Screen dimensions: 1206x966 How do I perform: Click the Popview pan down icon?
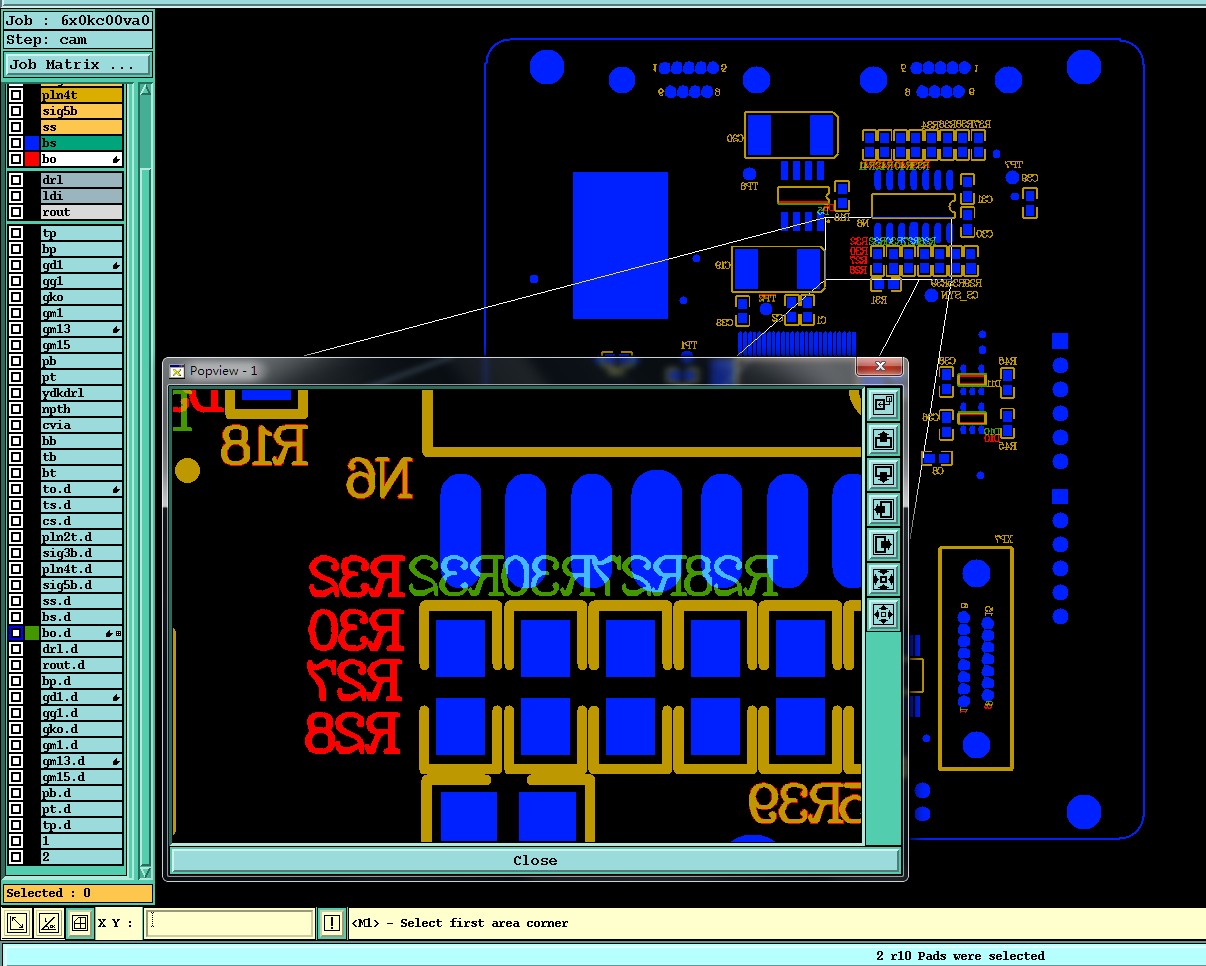(883, 474)
